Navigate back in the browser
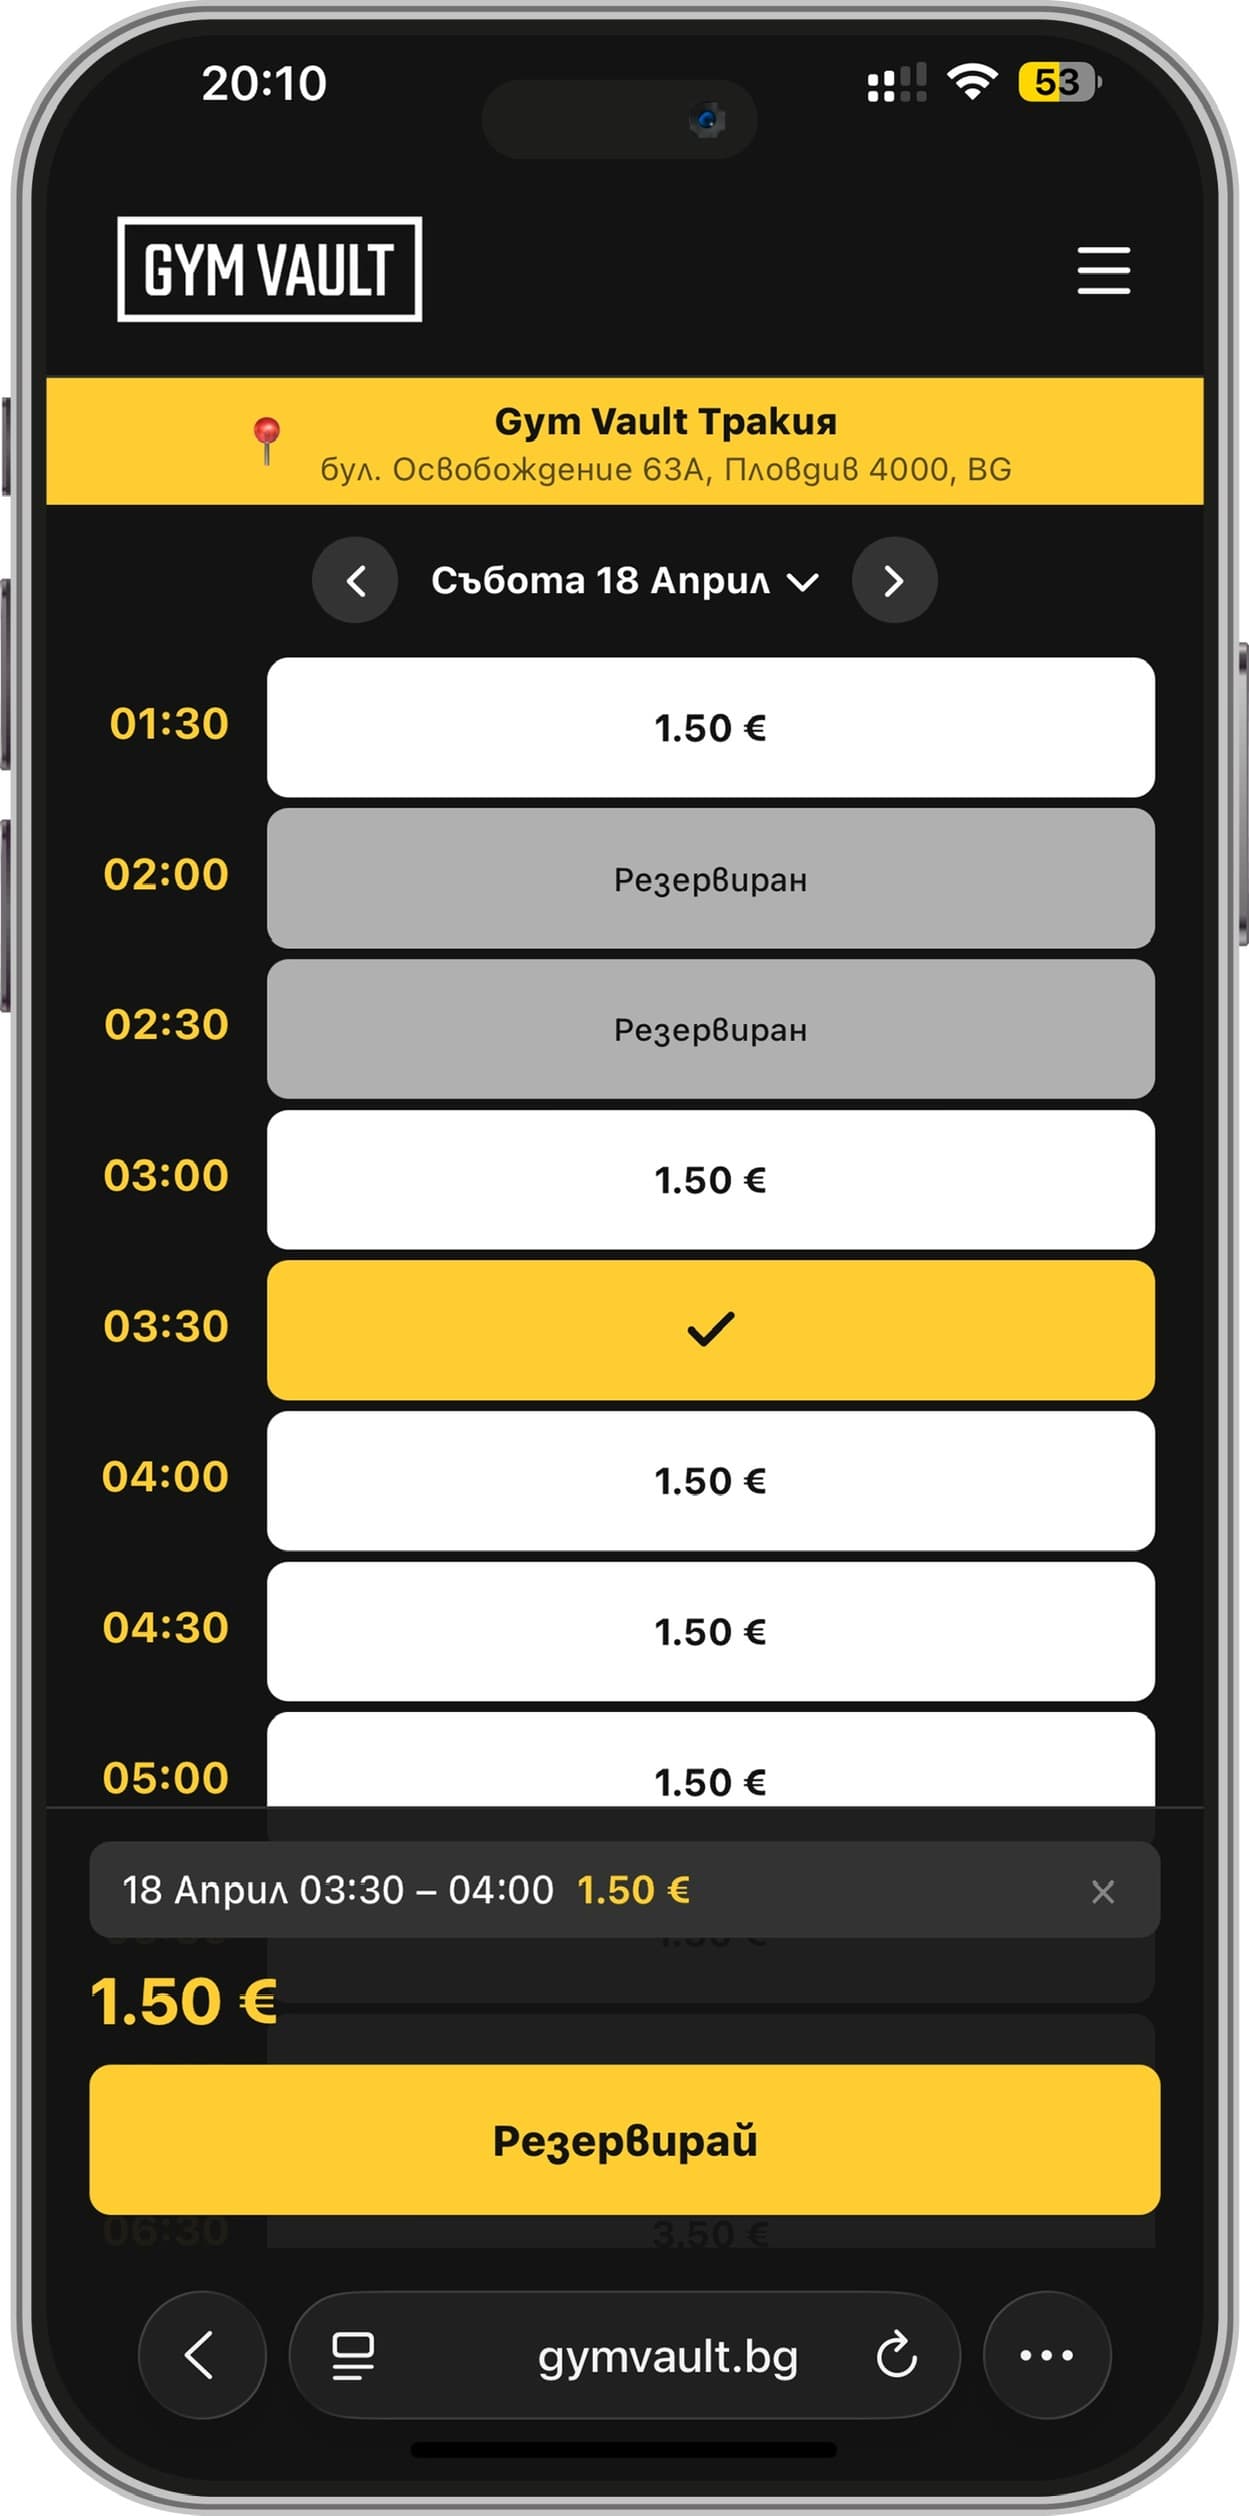 [201, 2355]
